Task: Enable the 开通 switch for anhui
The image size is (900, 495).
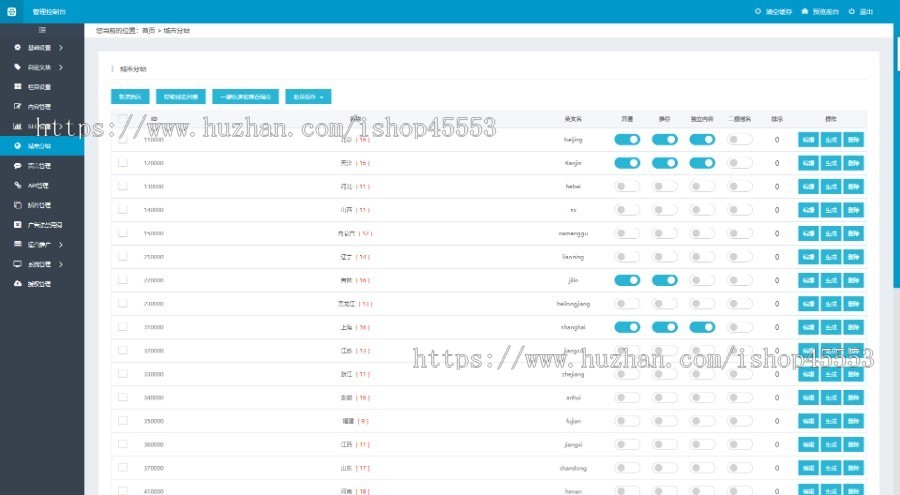Action: pos(627,397)
